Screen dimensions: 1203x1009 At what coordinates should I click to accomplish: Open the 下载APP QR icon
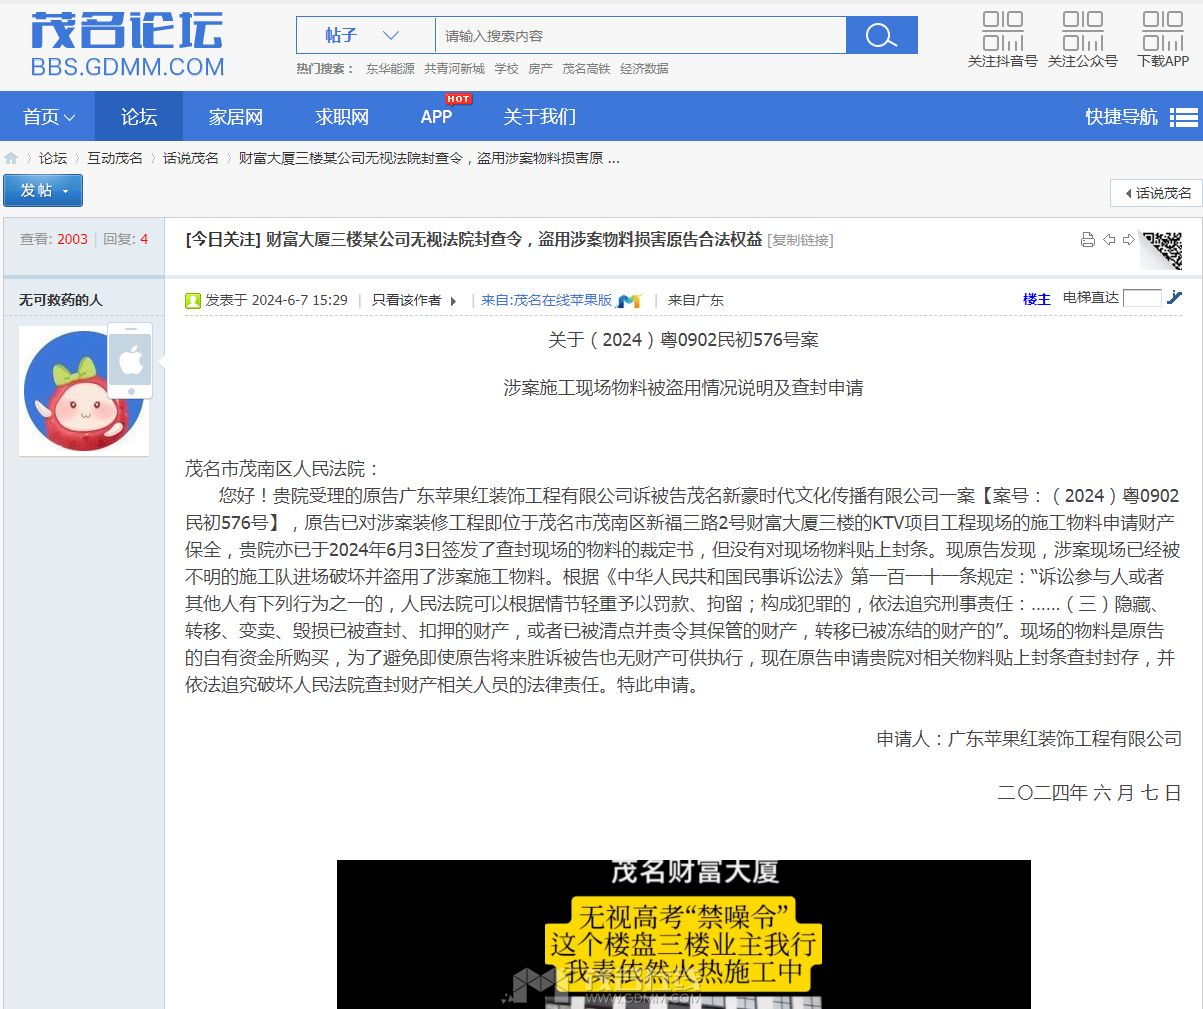(x=1163, y=31)
